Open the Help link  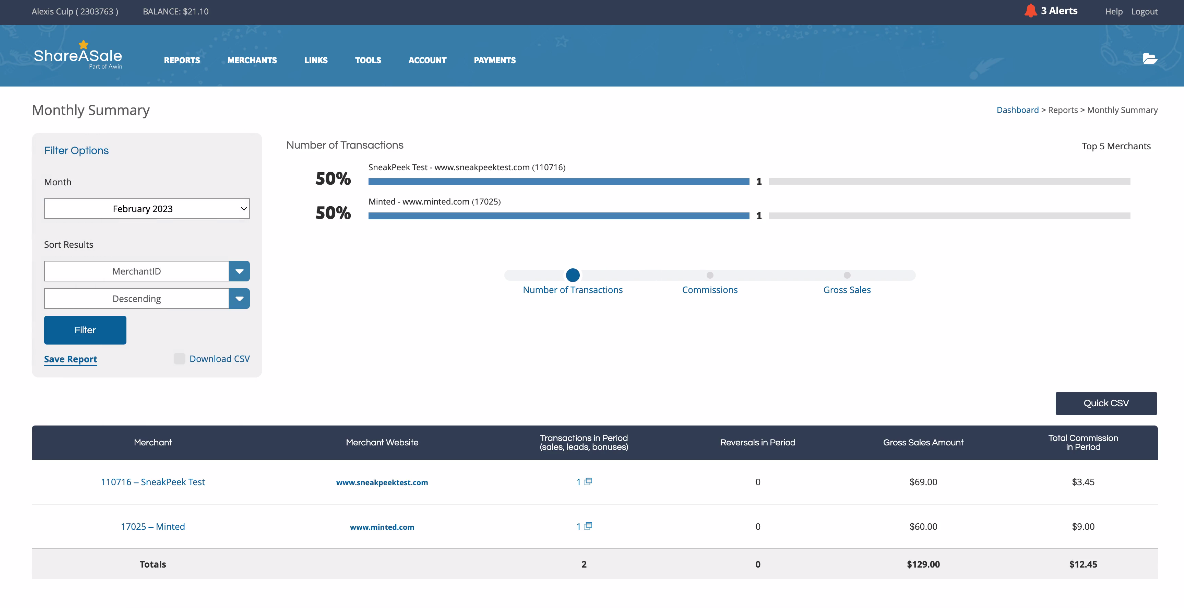click(x=1114, y=11)
